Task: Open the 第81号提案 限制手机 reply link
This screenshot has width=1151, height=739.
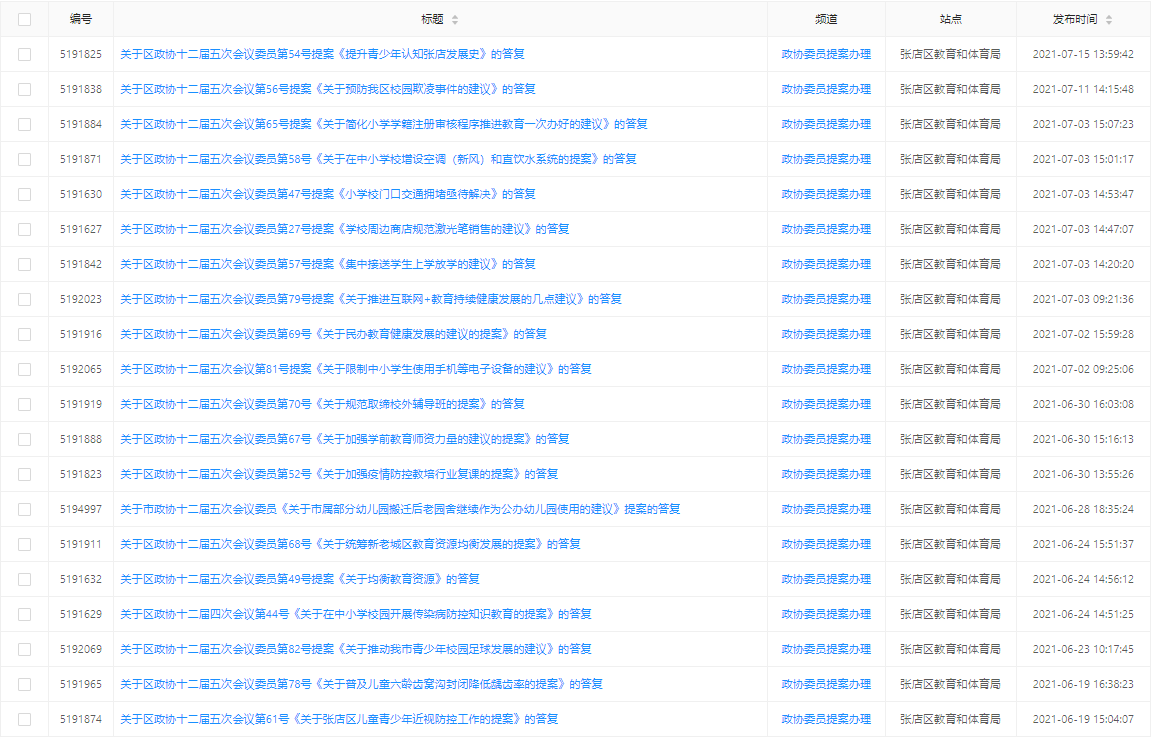Action: (355, 369)
